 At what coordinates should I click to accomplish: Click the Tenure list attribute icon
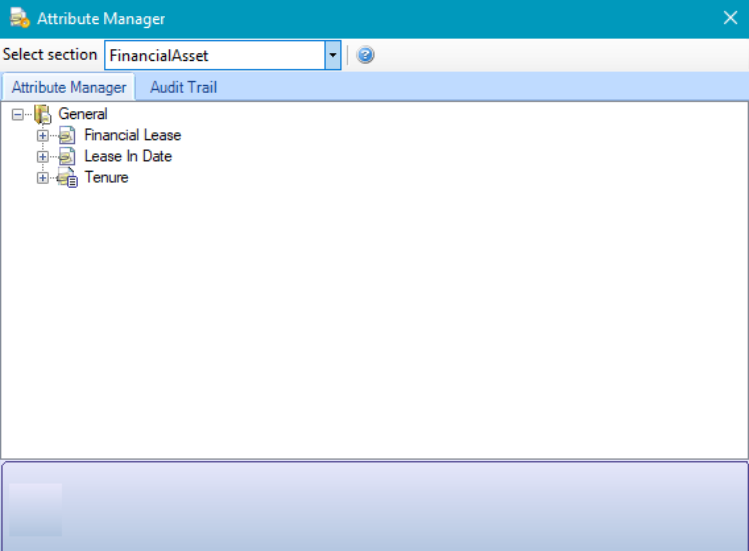click(67, 178)
